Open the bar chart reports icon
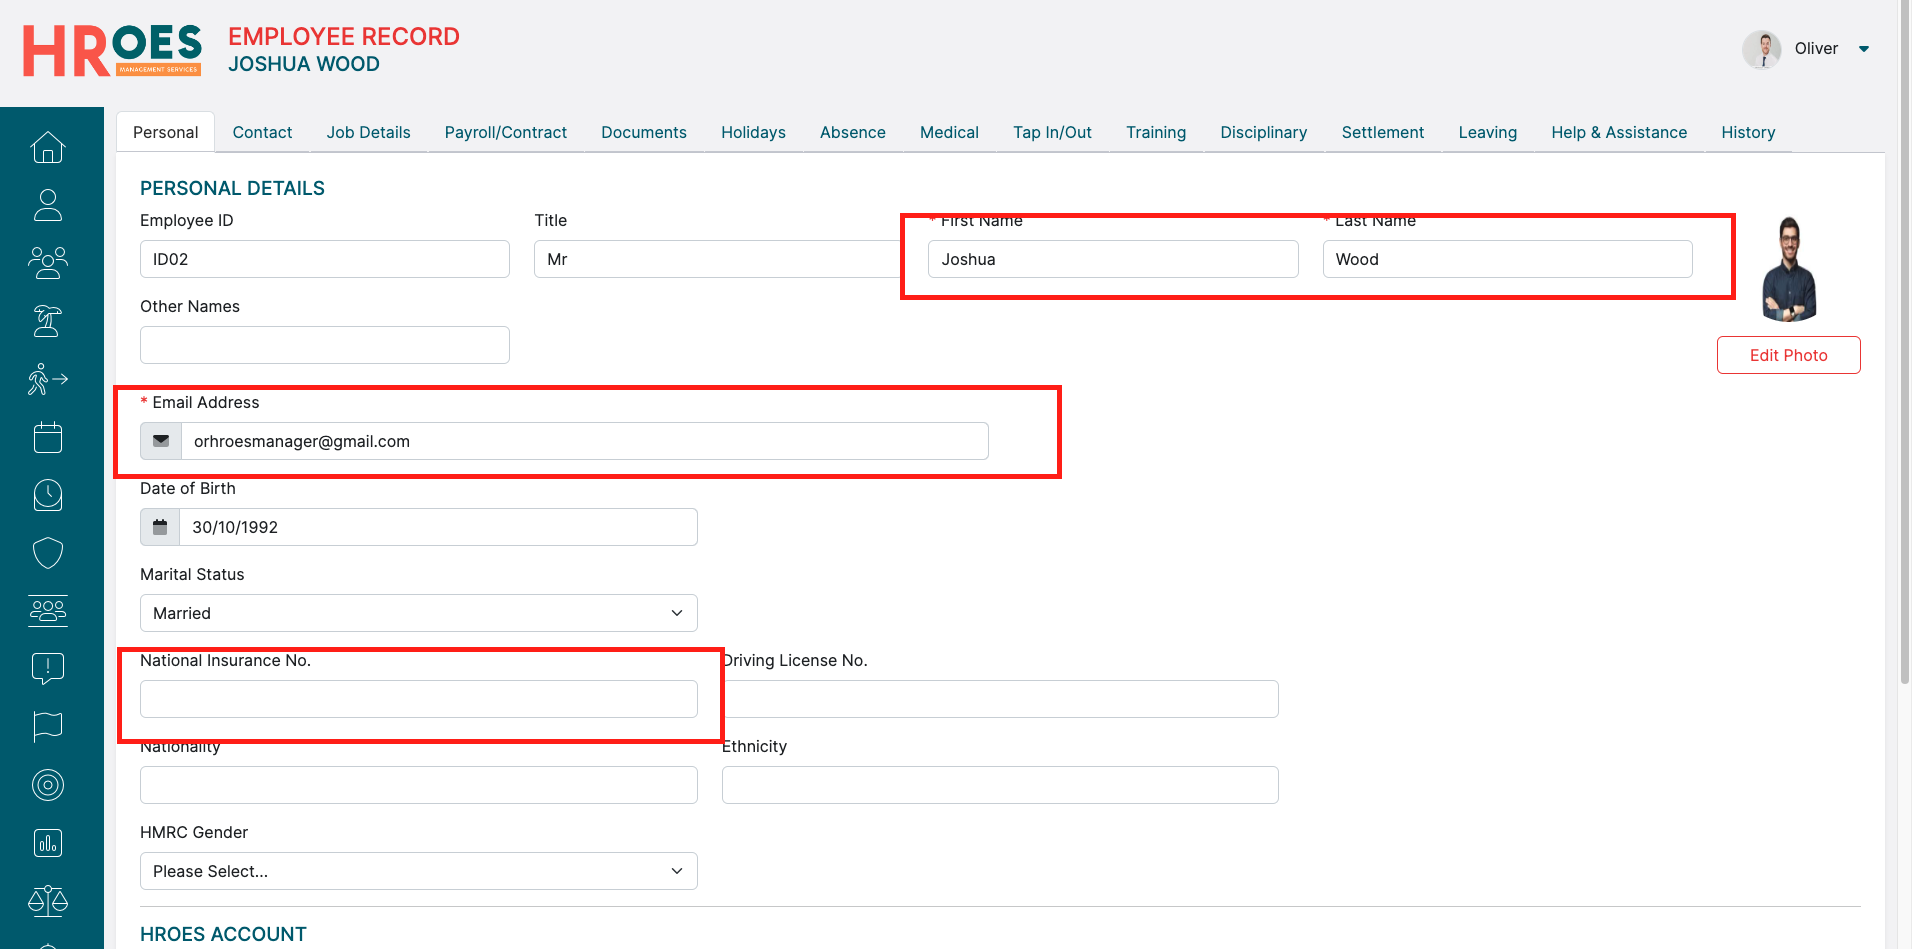This screenshot has width=1912, height=949. (48, 843)
